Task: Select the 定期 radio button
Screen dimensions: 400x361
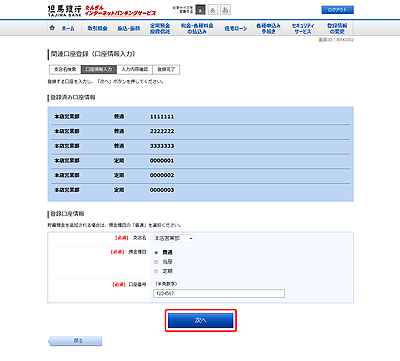Action: tap(156, 271)
